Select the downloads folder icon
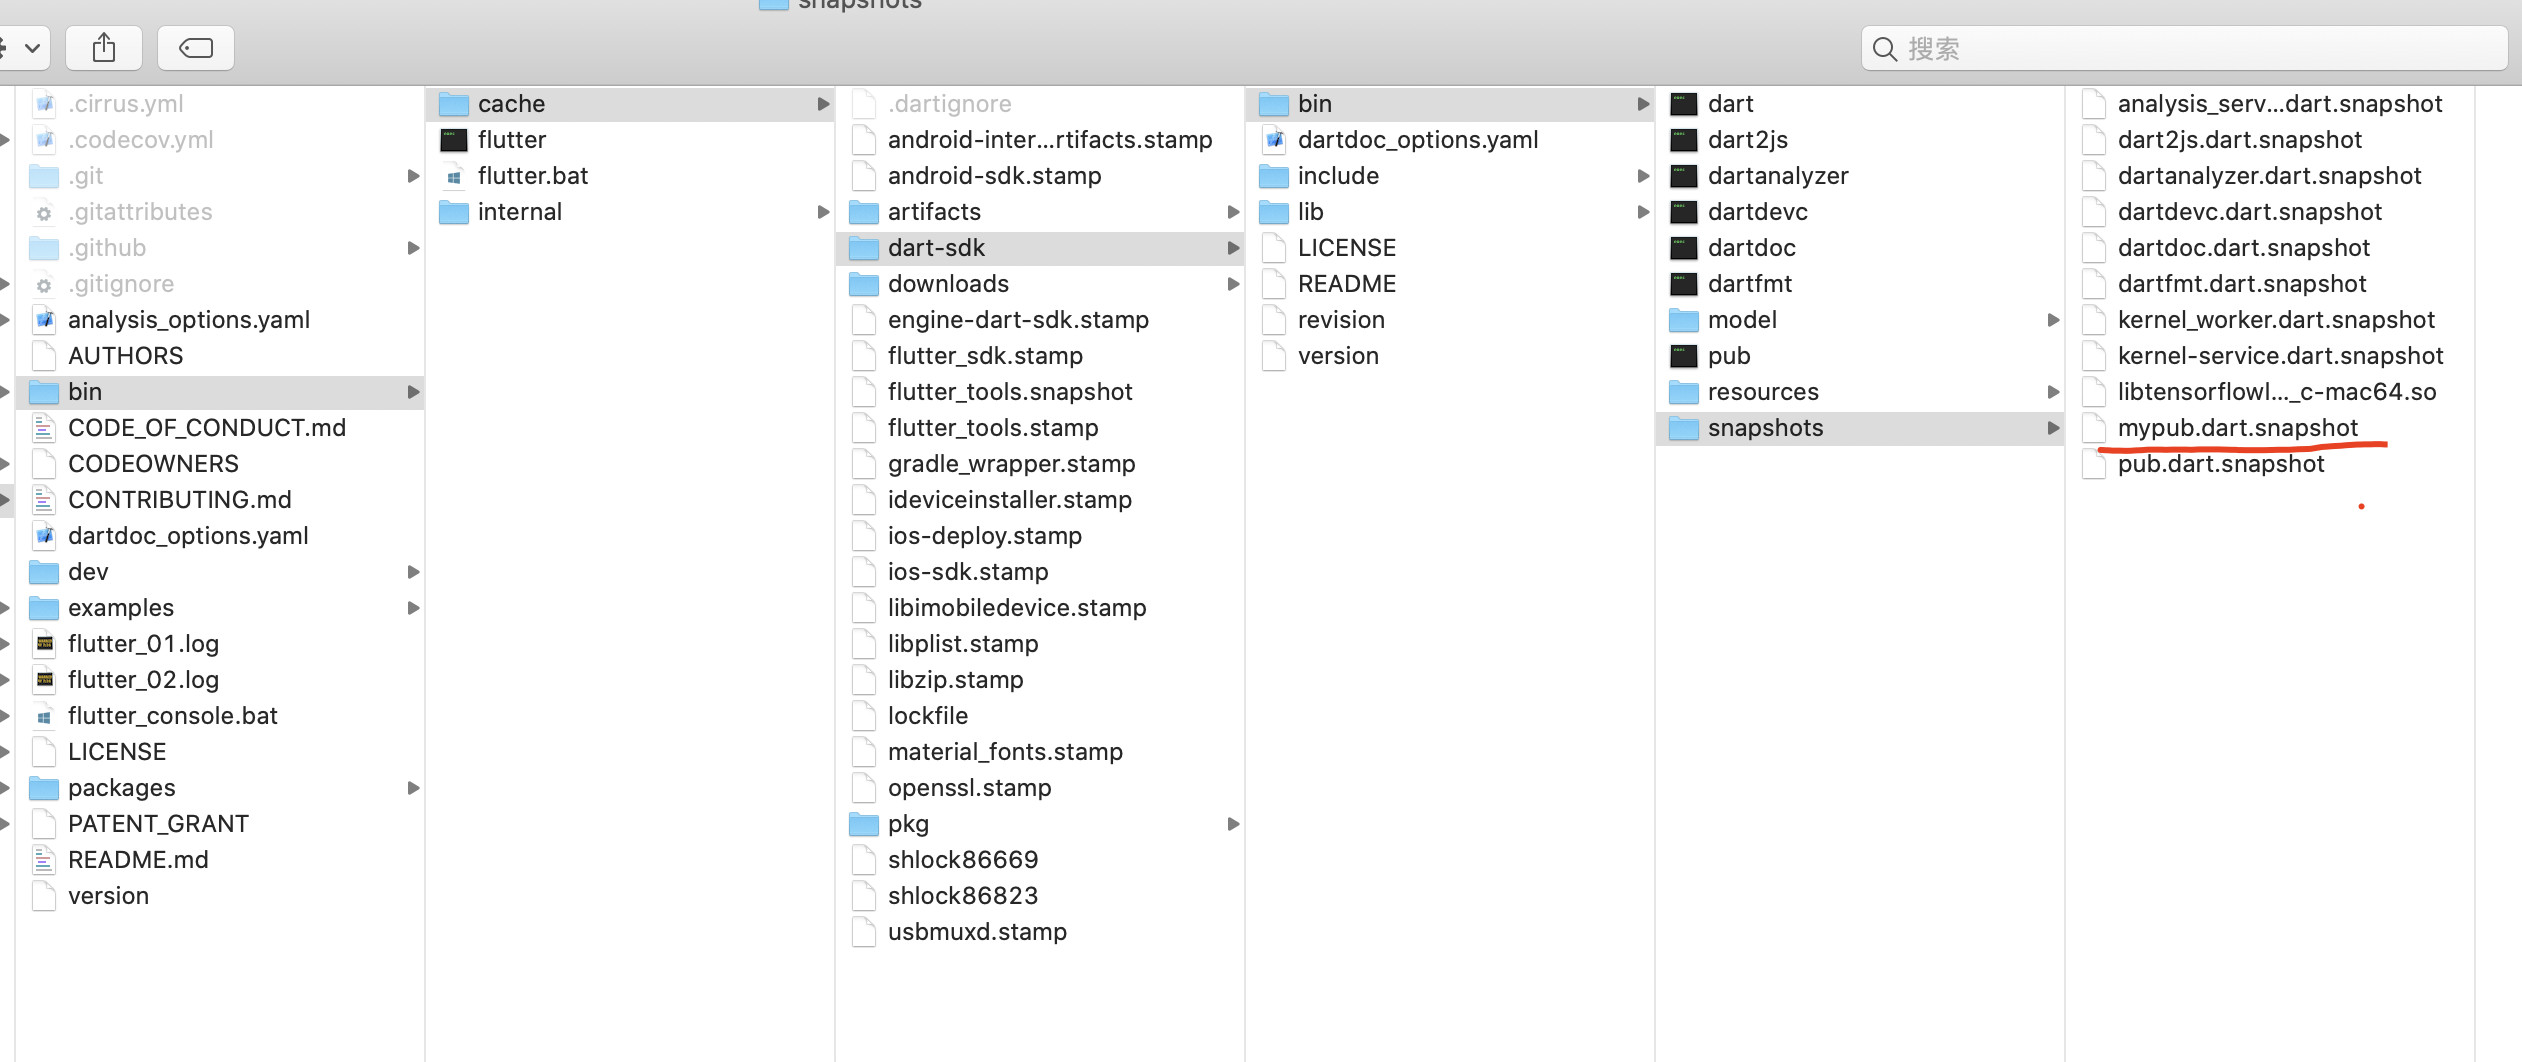This screenshot has width=2522, height=1062. click(864, 284)
